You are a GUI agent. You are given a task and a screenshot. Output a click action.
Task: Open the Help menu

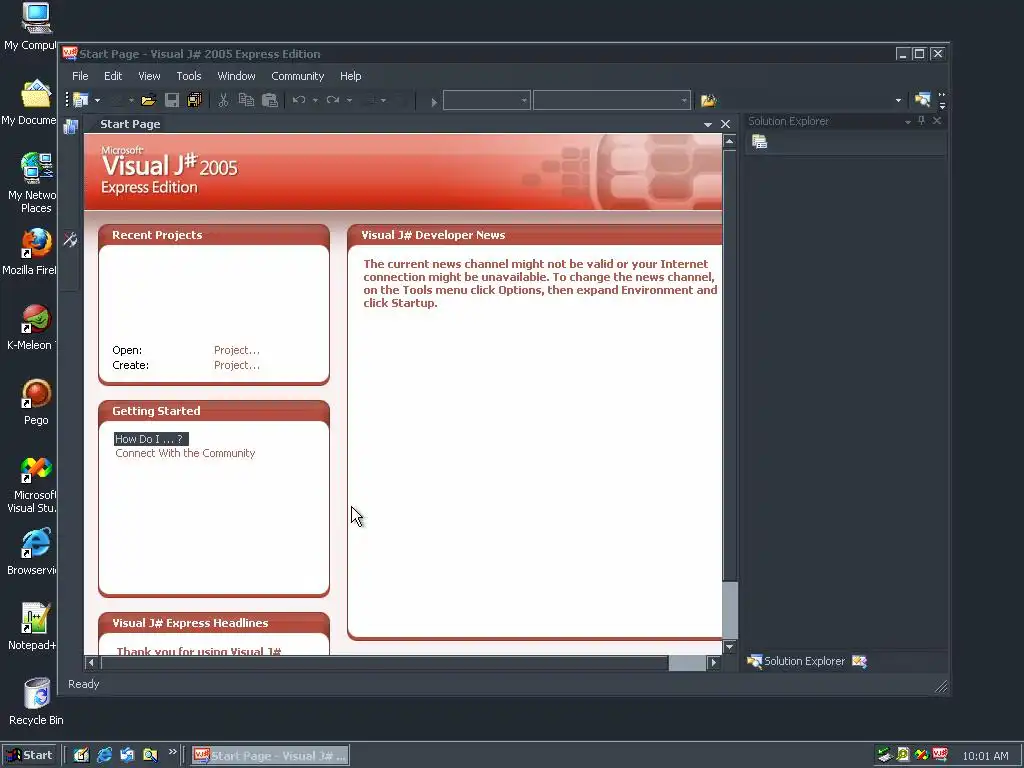[x=351, y=76]
